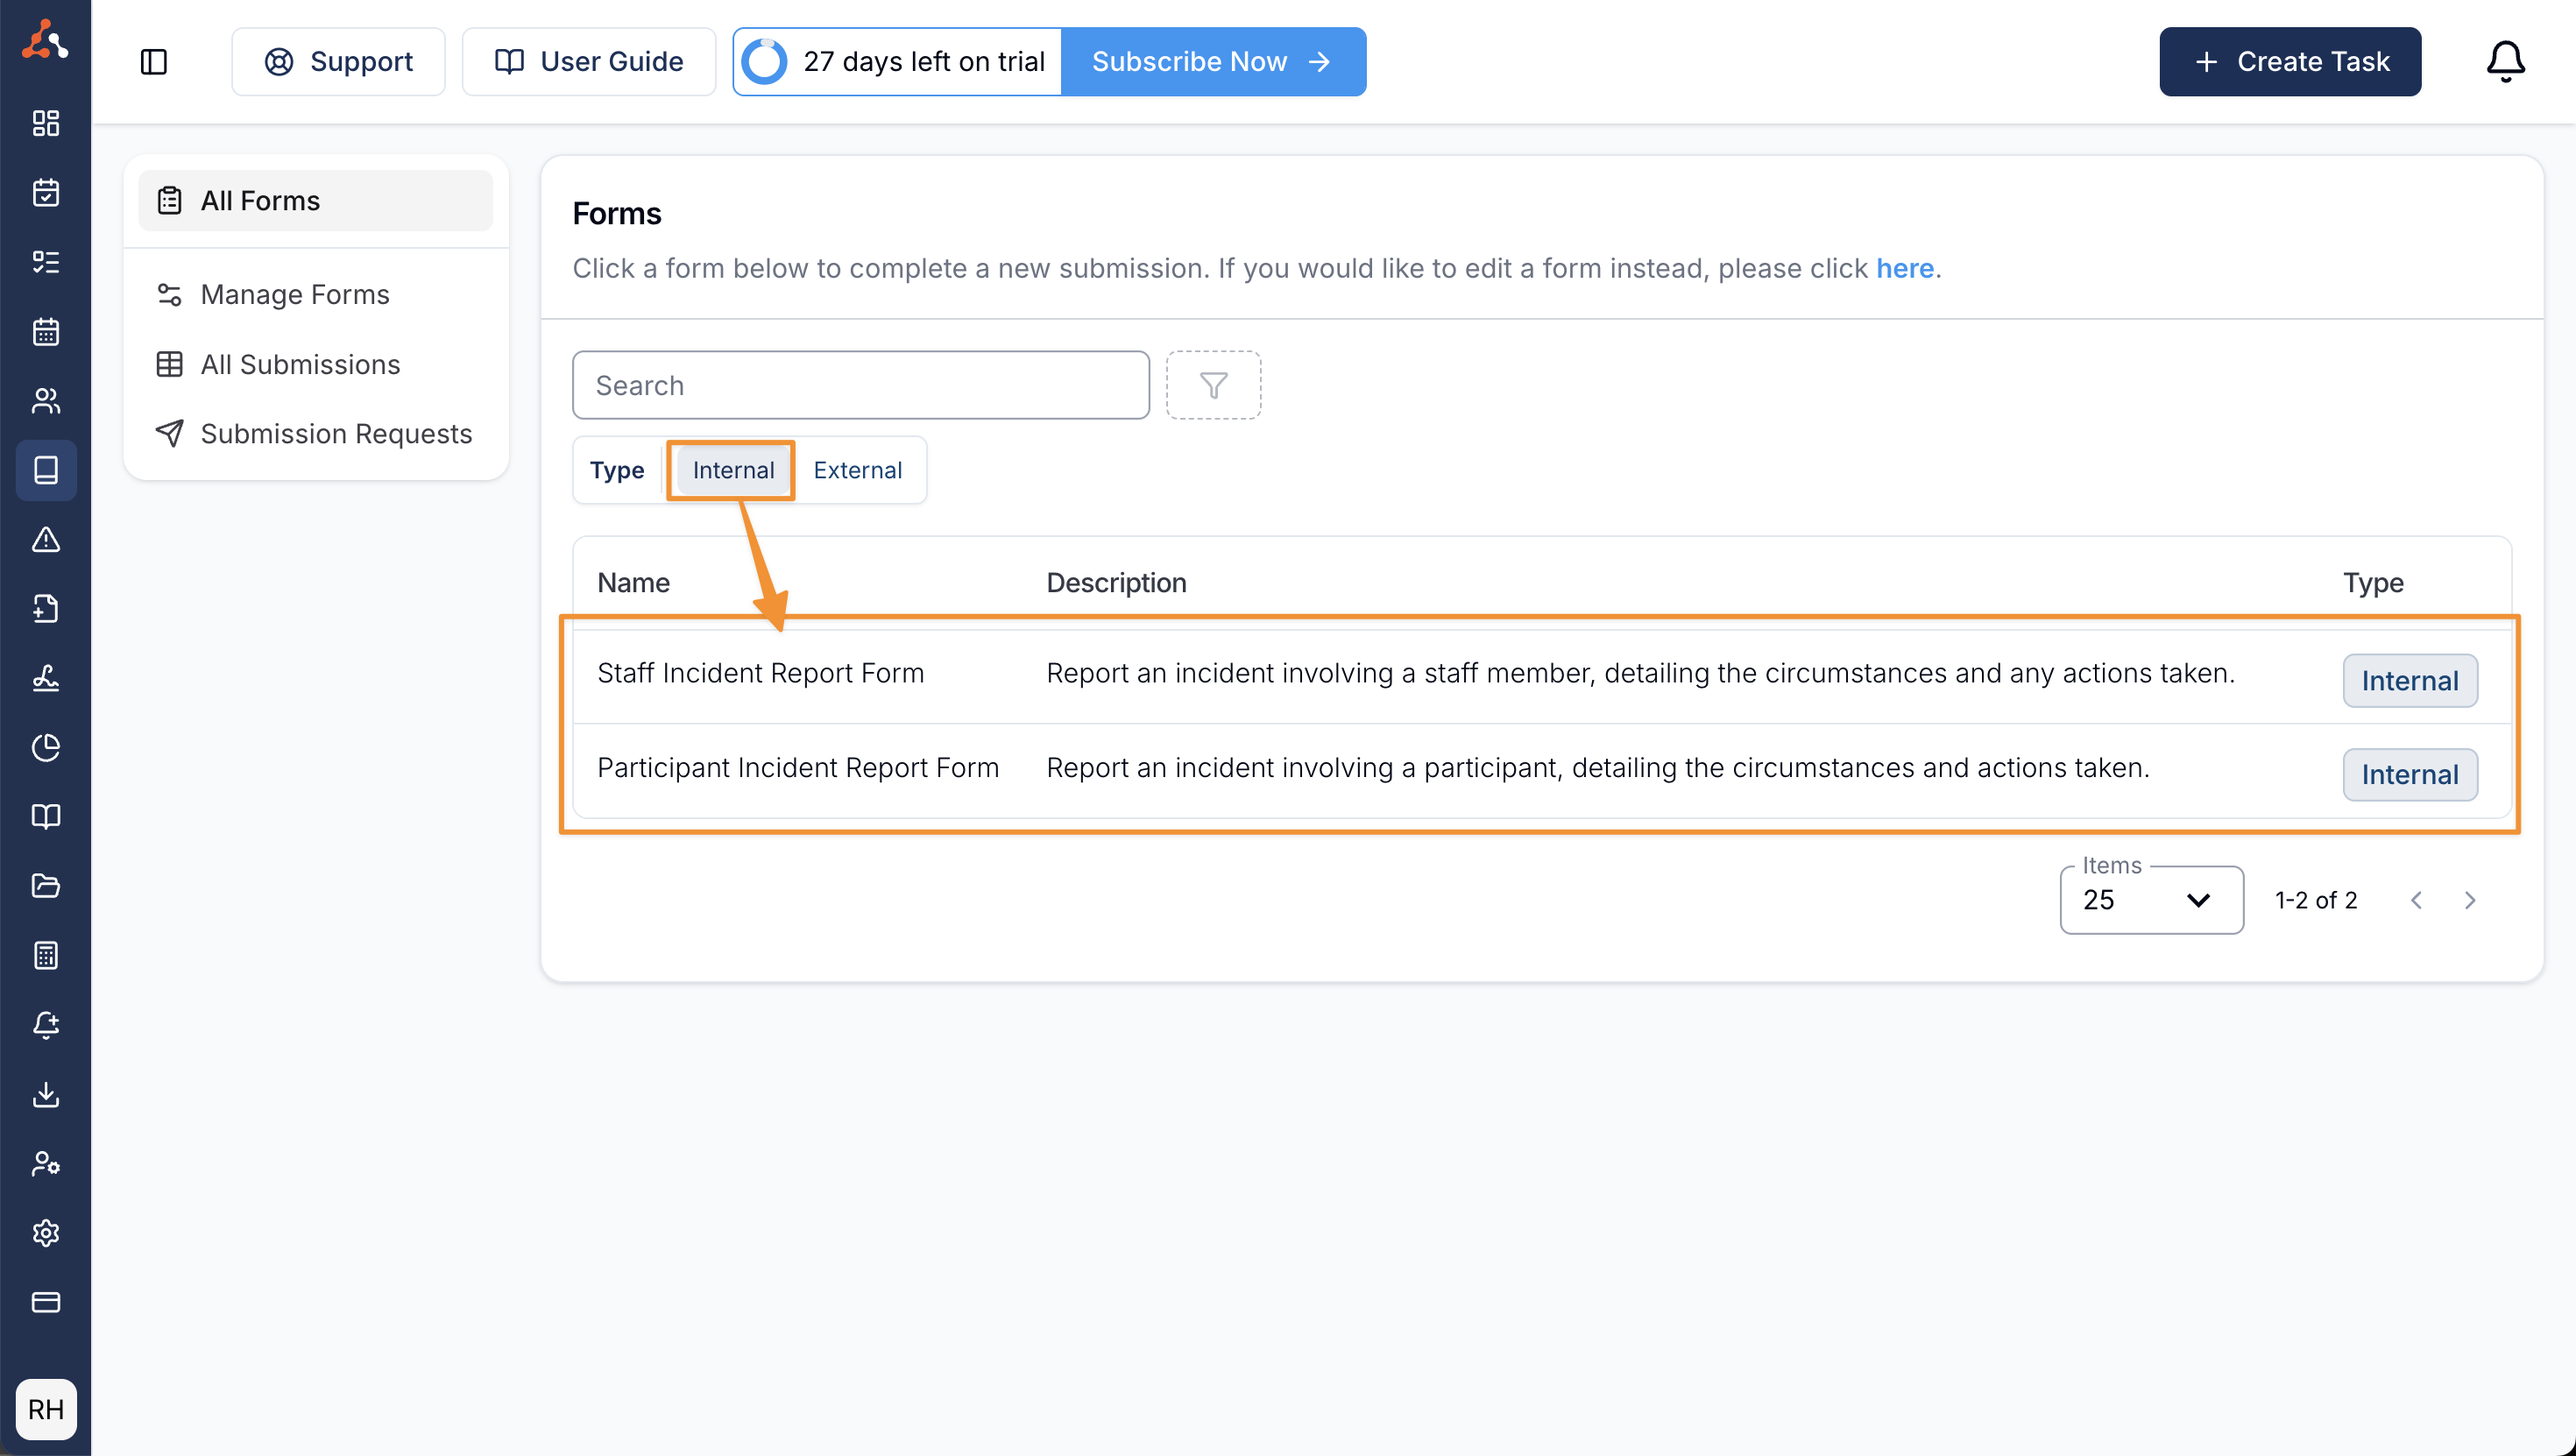Open the dashboard grid icon in the sidebar

pyautogui.click(x=46, y=123)
